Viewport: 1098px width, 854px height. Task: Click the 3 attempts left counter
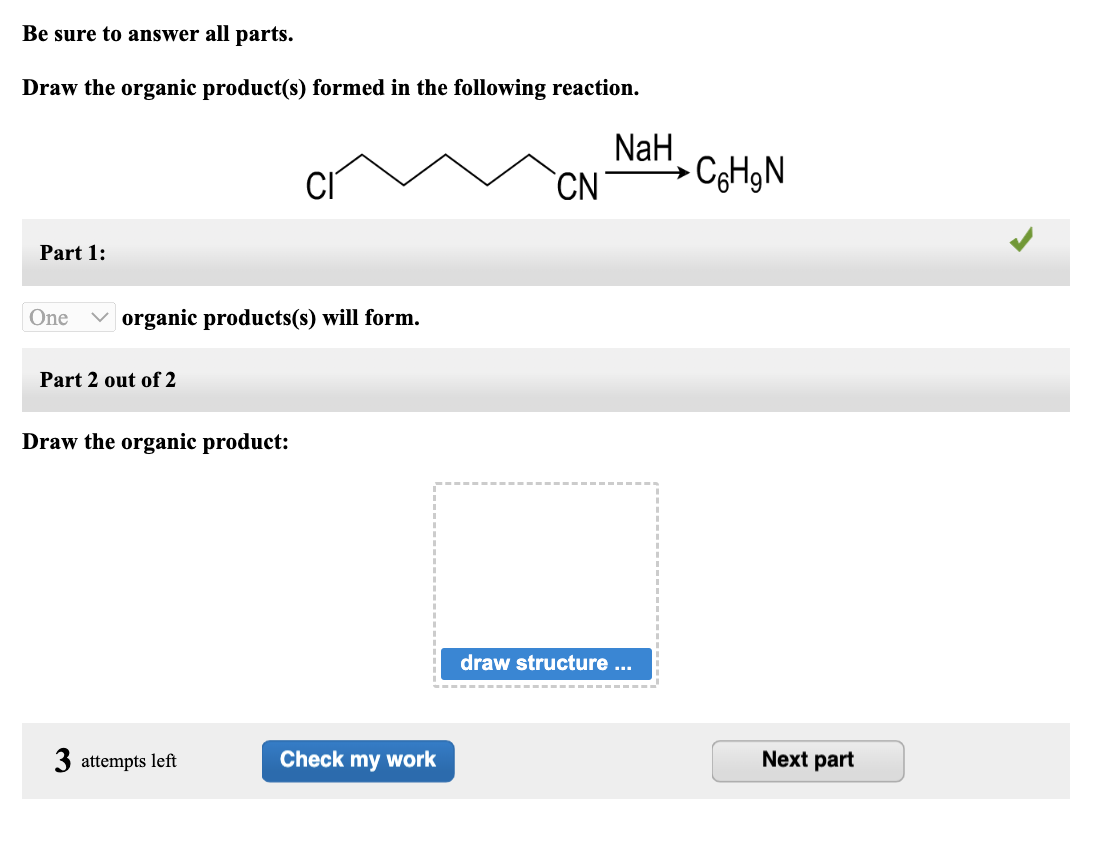tap(115, 760)
